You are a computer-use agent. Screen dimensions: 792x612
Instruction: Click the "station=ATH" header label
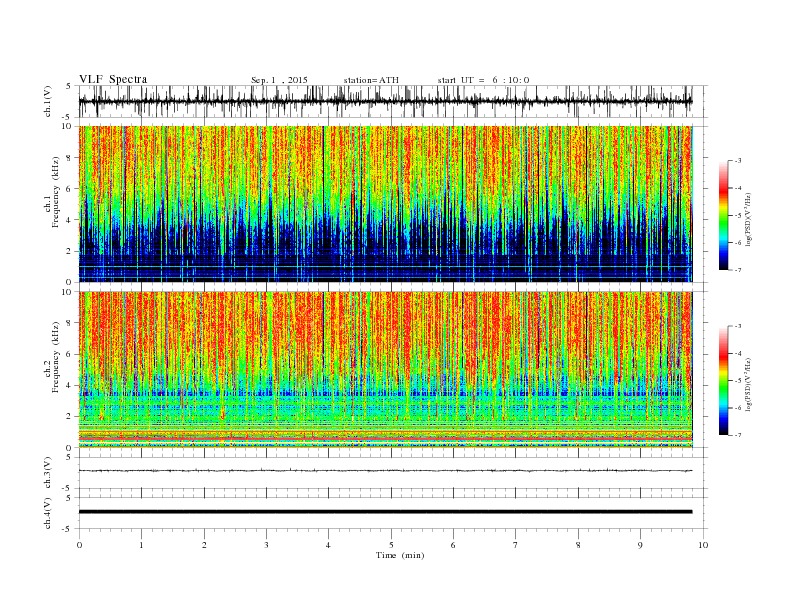(371, 80)
